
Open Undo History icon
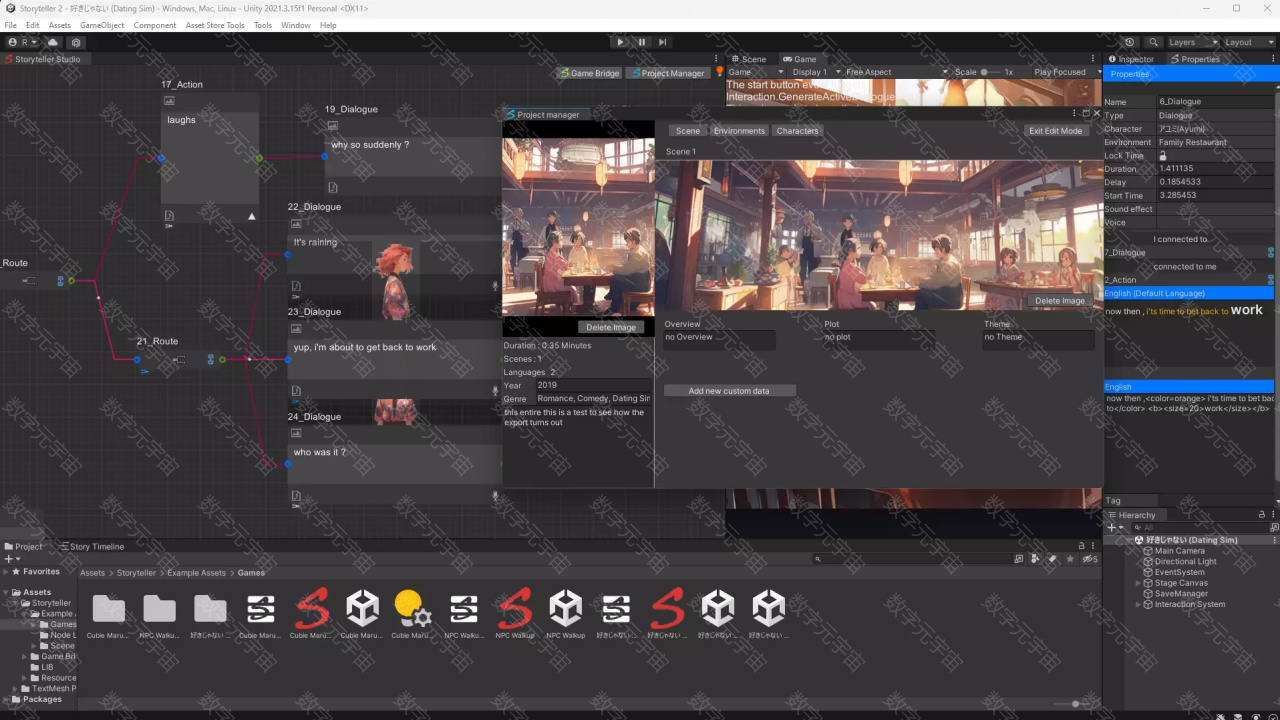1130,42
